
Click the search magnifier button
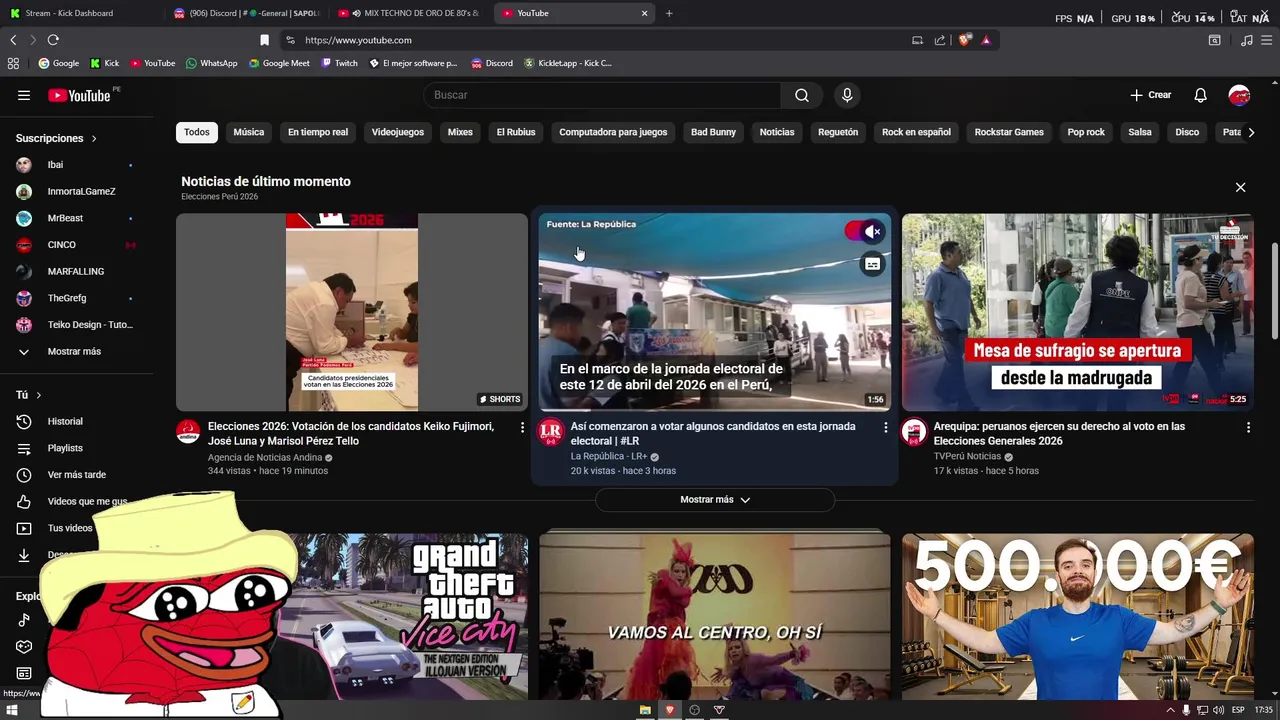(802, 95)
